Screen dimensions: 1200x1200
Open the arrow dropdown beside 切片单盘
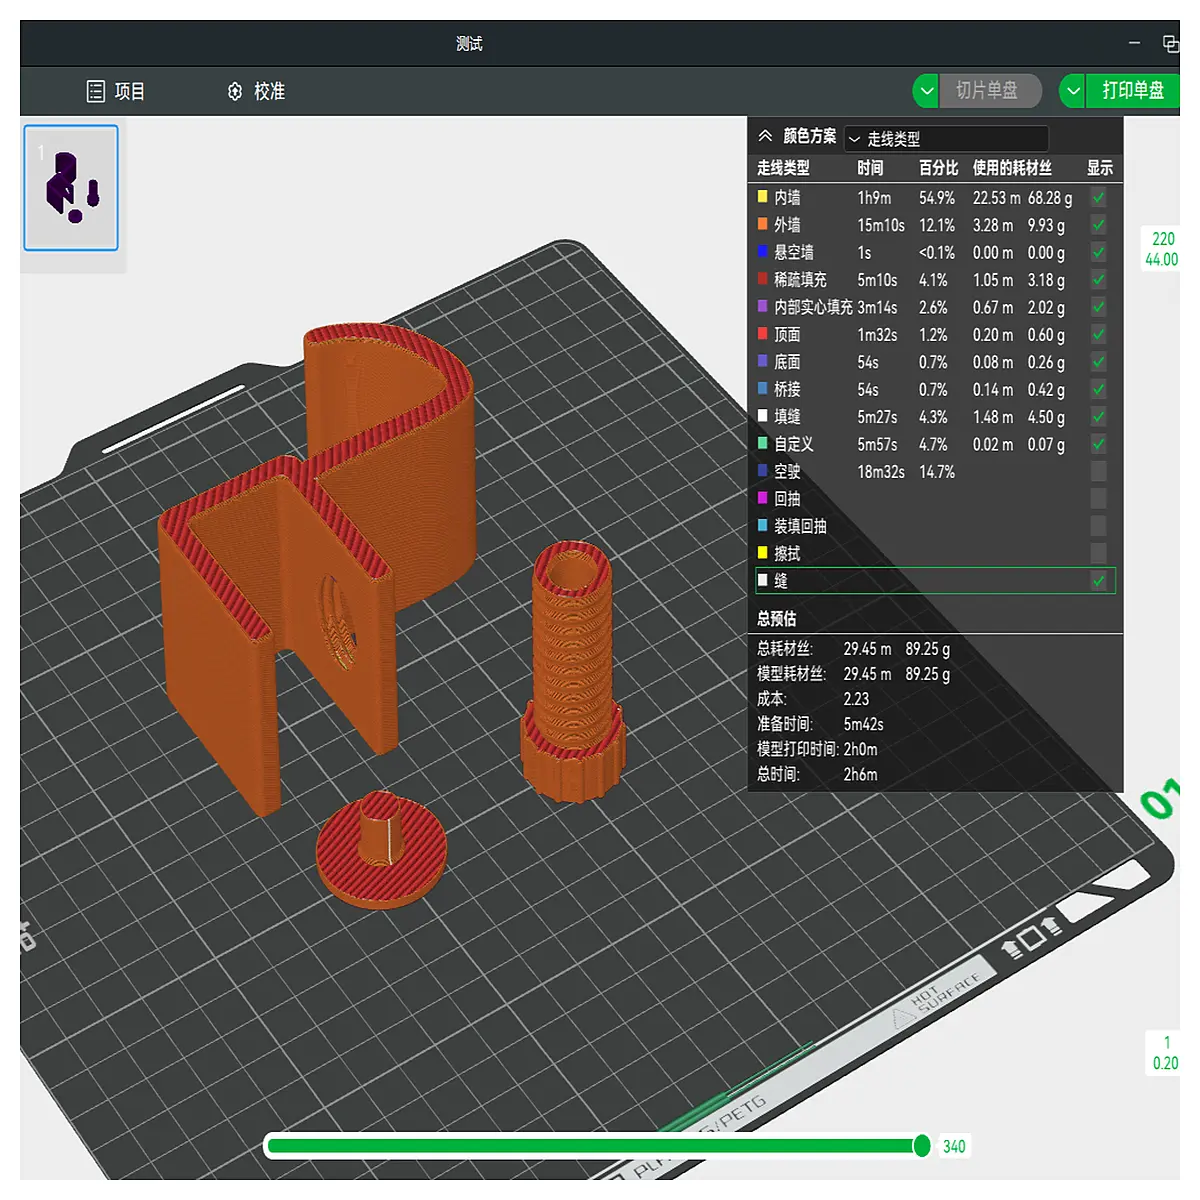click(x=927, y=91)
